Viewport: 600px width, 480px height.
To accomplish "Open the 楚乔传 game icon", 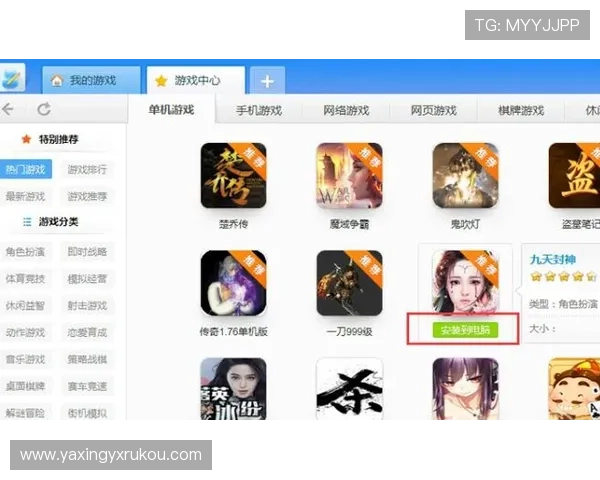I will tap(233, 176).
